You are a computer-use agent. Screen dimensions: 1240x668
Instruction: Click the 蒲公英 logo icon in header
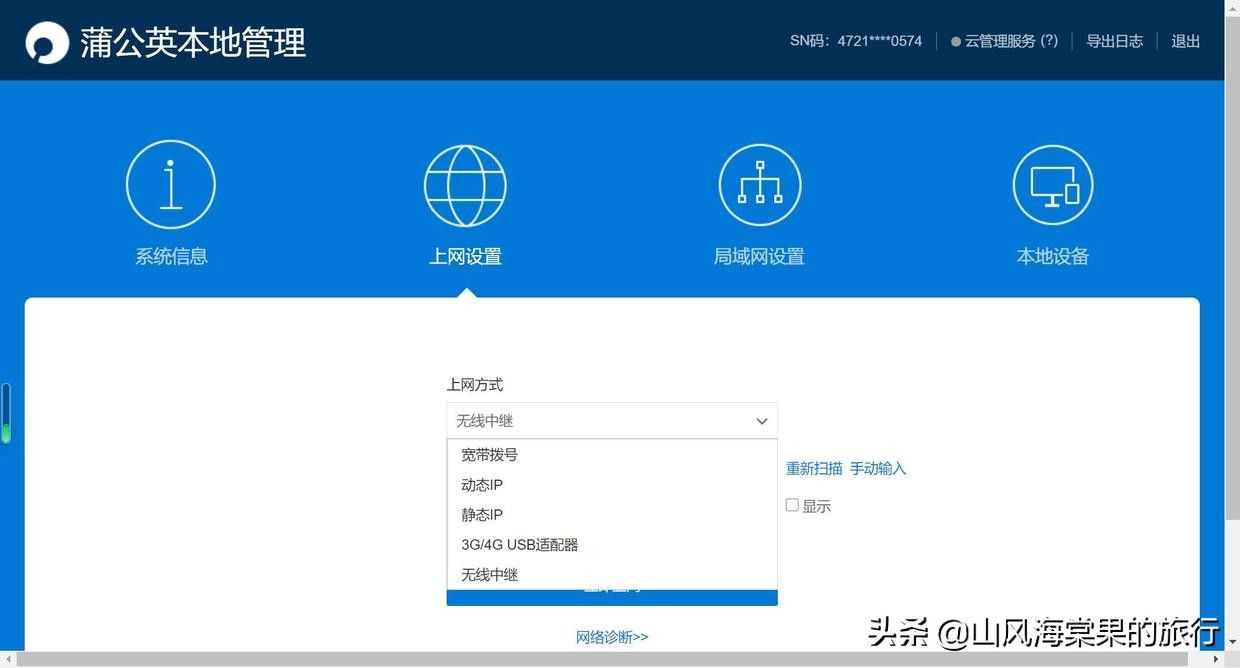47,42
